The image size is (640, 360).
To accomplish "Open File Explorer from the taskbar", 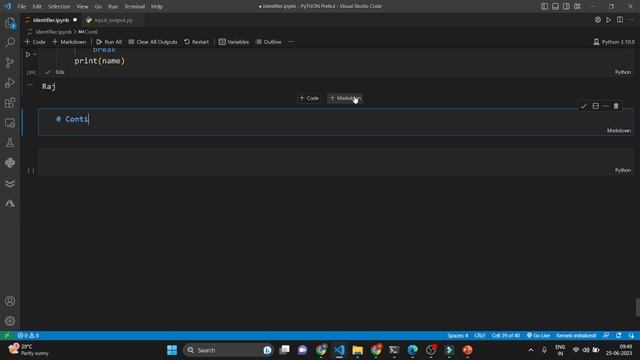I will [x=358, y=350].
